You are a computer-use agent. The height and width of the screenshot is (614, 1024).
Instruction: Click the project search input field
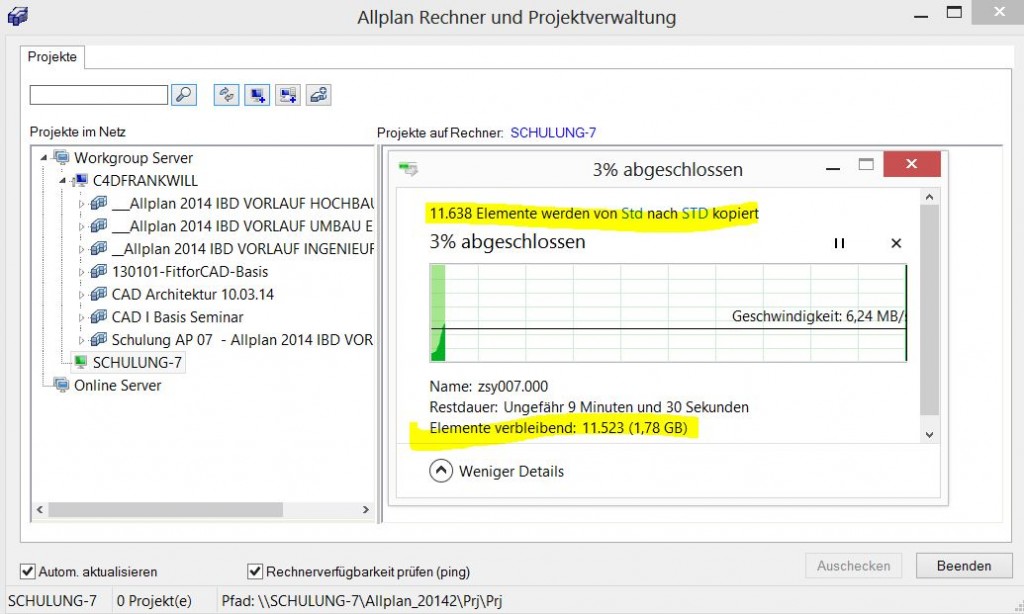tap(98, 95)
